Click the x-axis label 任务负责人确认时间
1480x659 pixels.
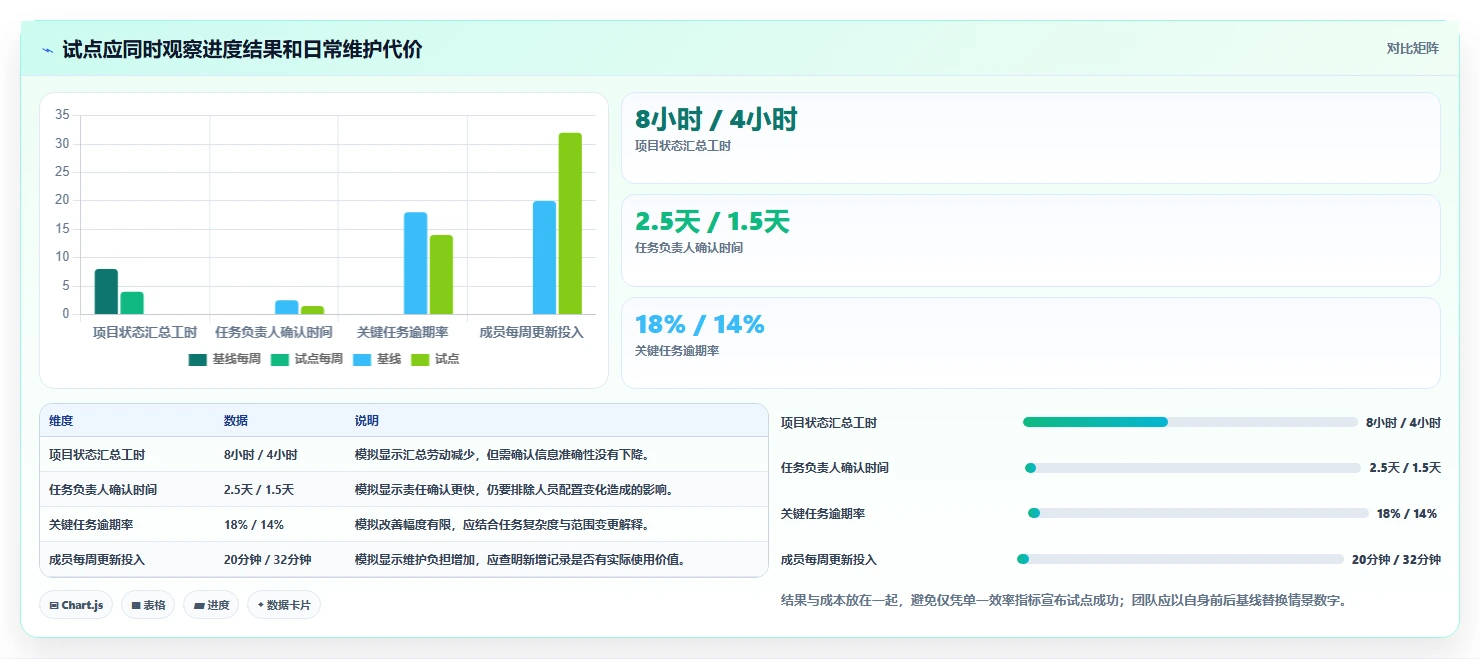coord(274,332)
